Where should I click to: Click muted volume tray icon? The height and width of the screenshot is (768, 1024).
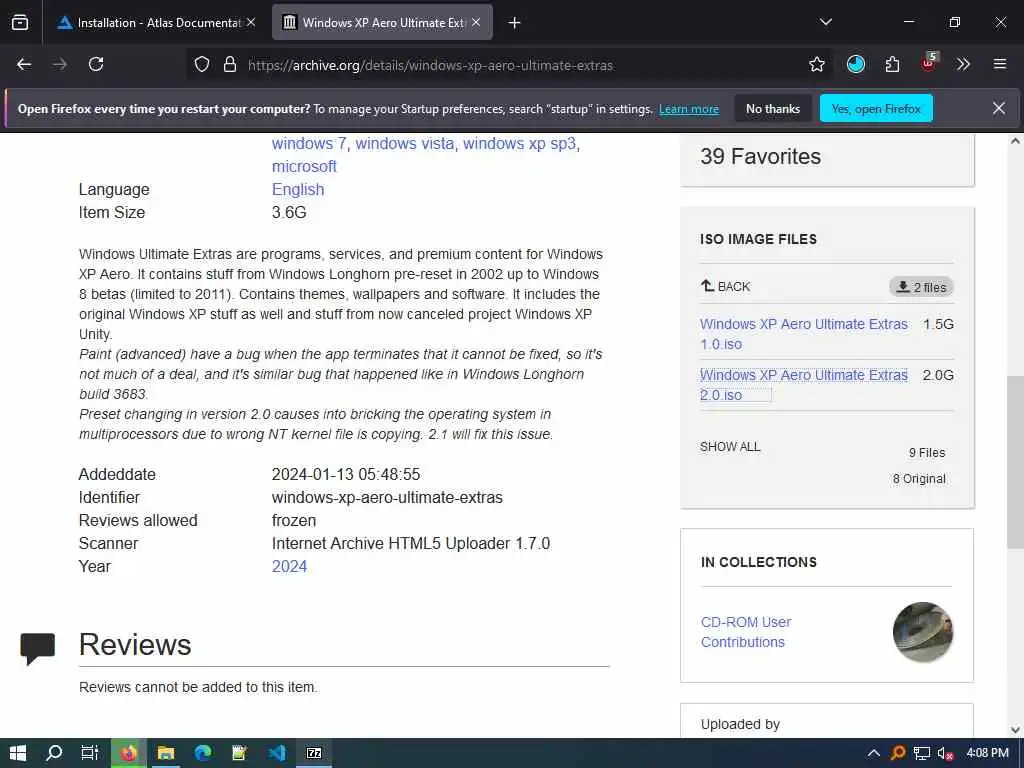pyautogui.click(x=945, y=753)
